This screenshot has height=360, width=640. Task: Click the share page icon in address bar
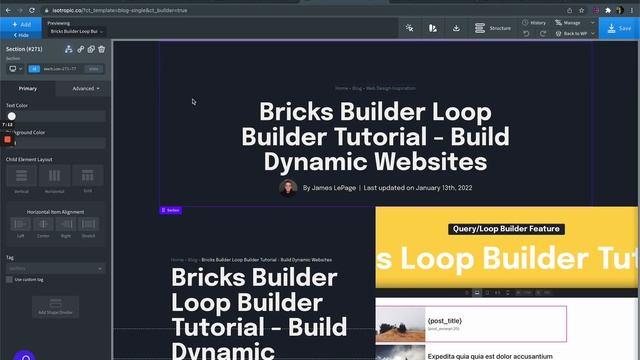click(x=569, y=10)
